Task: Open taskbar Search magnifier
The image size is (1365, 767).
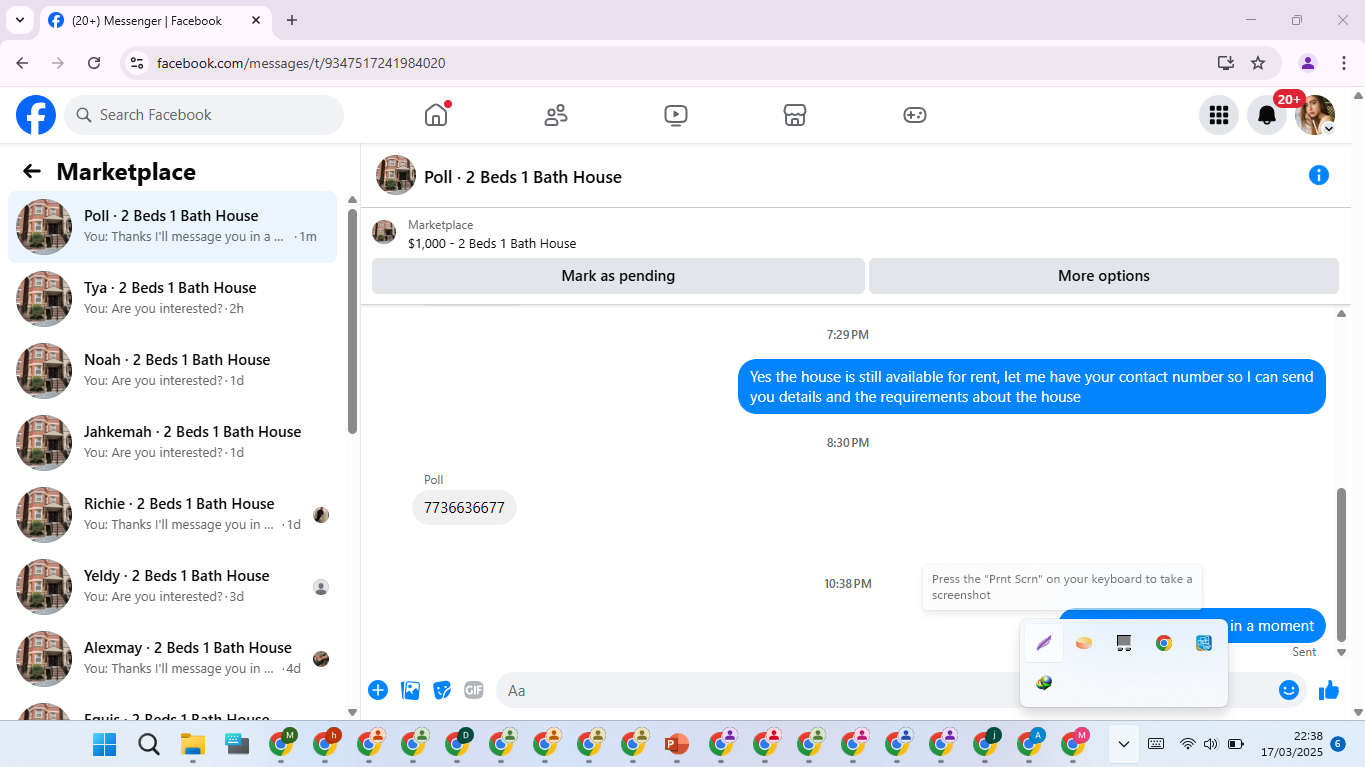Action: [148, 744]
